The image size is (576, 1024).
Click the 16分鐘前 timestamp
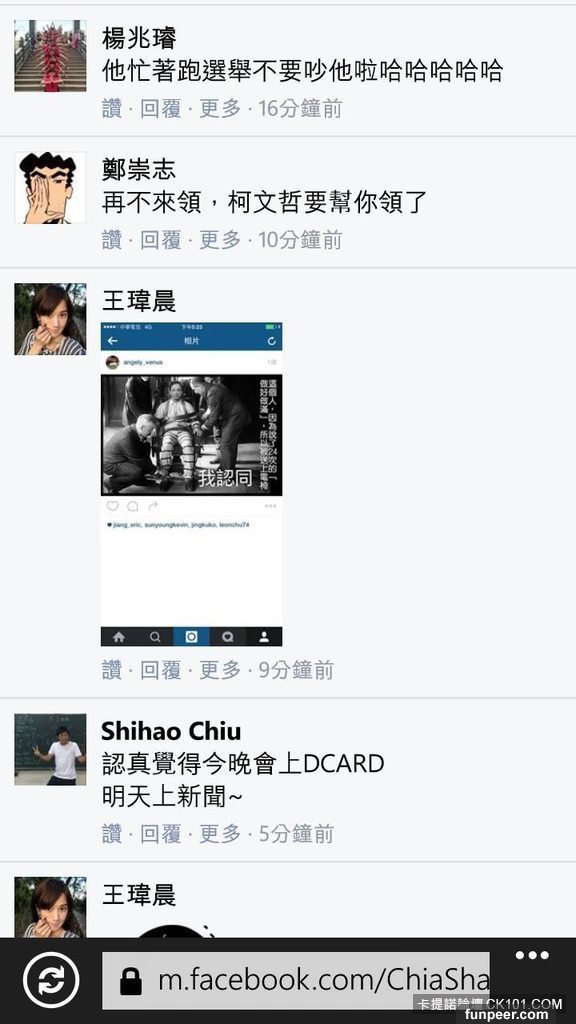tap(300, 108)
